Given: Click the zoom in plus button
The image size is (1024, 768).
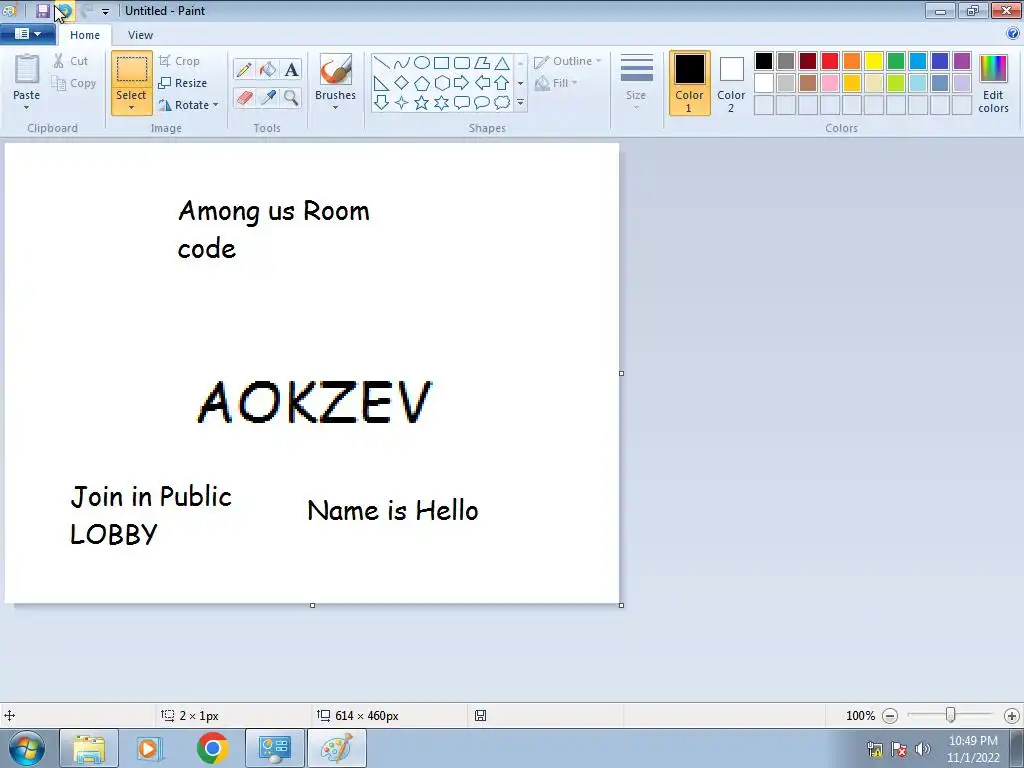Looking at the screenshot, I should coord(1012,716).
